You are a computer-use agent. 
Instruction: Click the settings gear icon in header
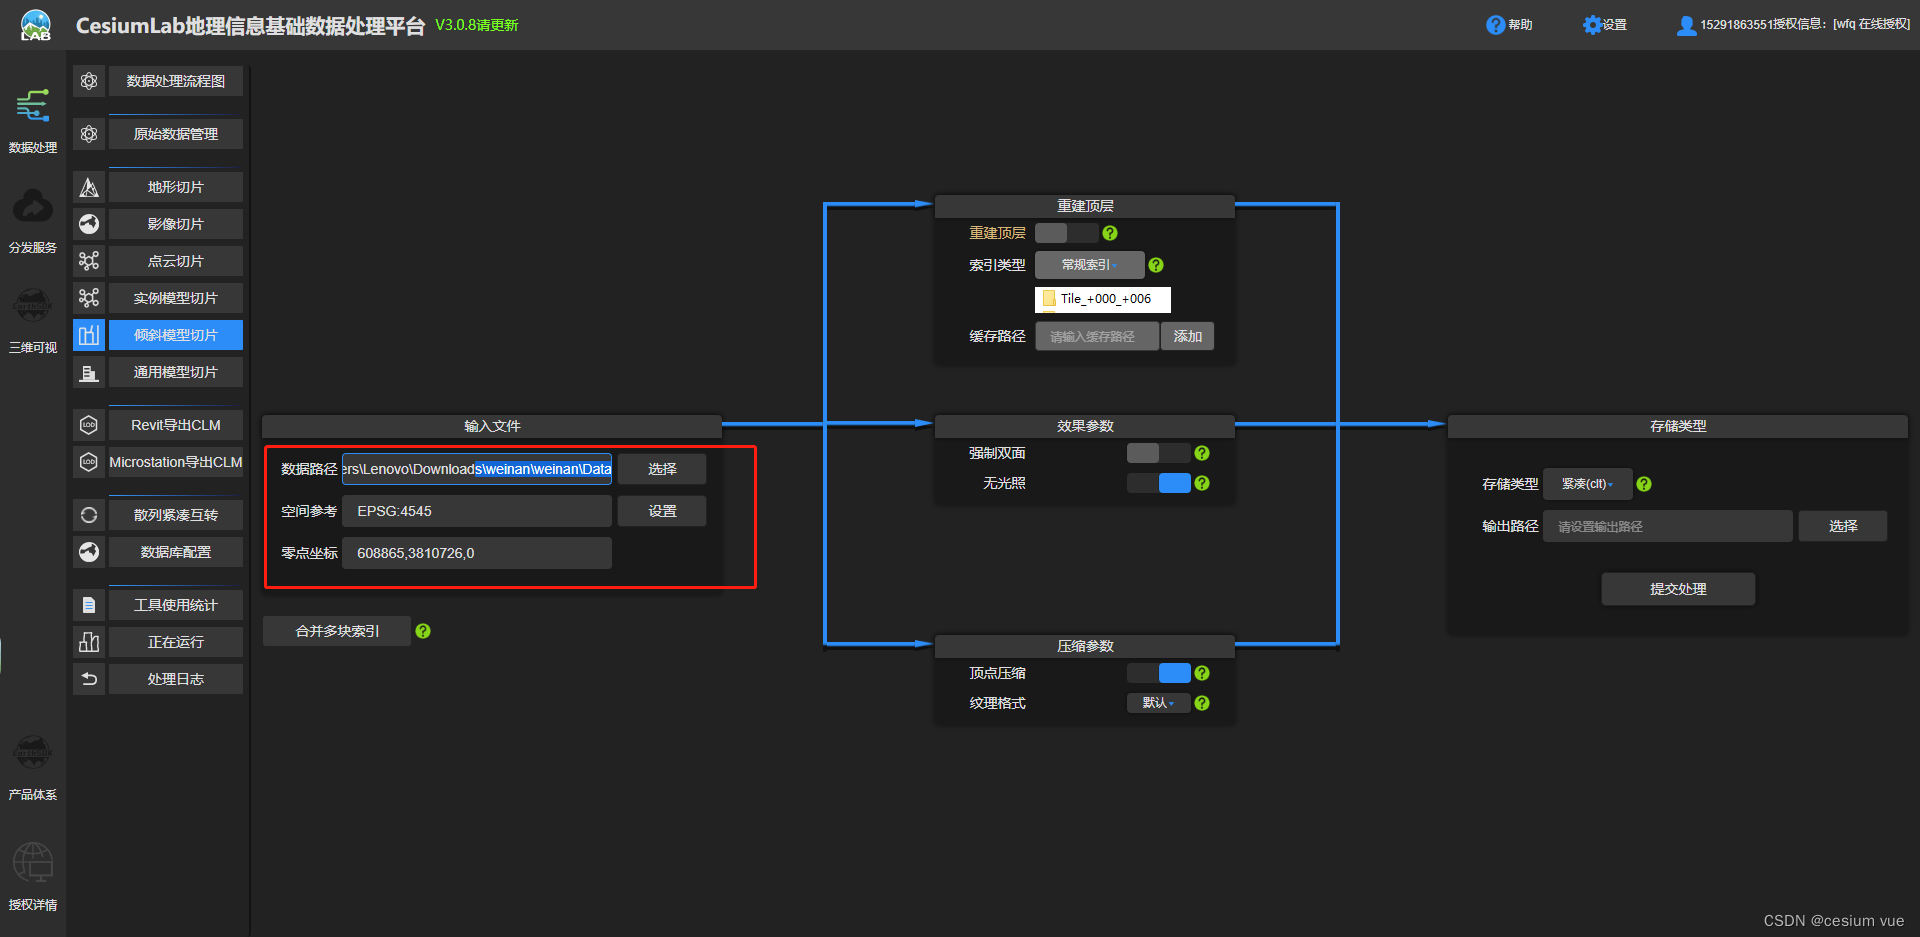click(x=1592, y=25)
